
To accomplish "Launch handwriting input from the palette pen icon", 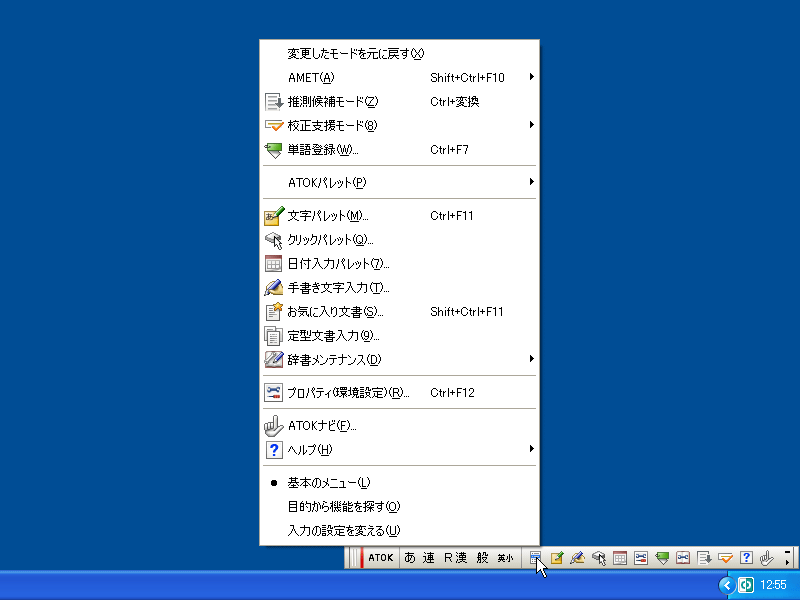I will [578, 558].
